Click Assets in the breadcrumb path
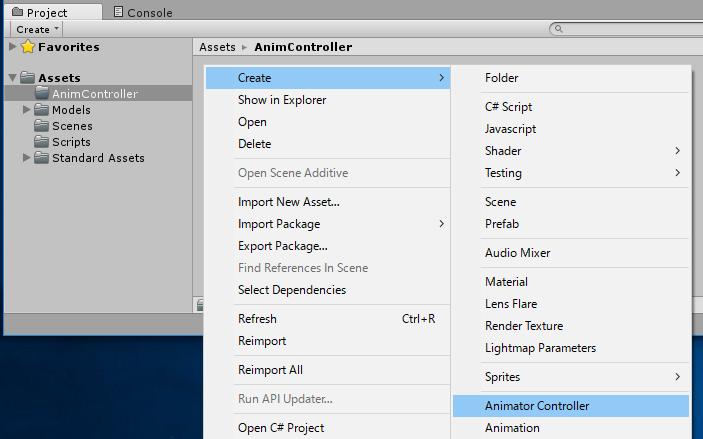703x439 pixels. [x=217, y=47]
